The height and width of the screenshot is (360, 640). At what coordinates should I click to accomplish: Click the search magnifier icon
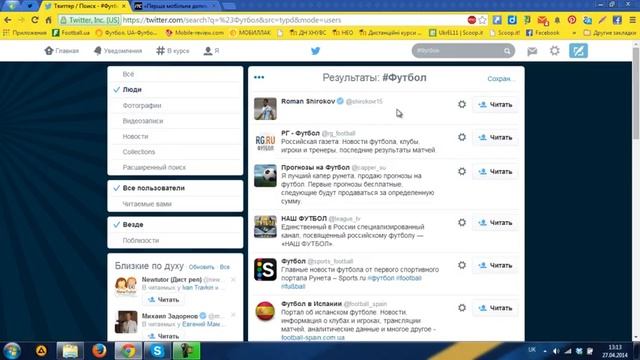[x=507, y=51]
